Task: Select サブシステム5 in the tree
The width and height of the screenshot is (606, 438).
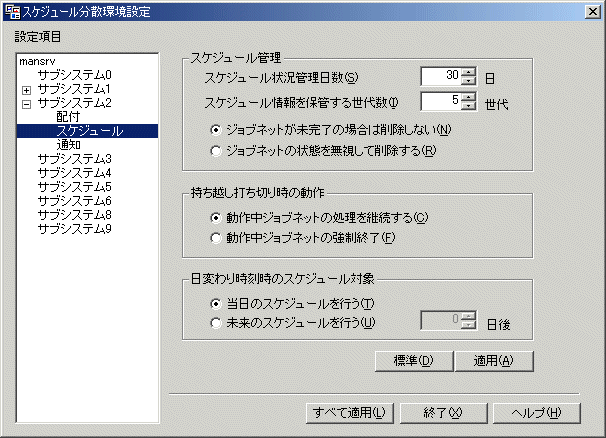Action: 75,186
